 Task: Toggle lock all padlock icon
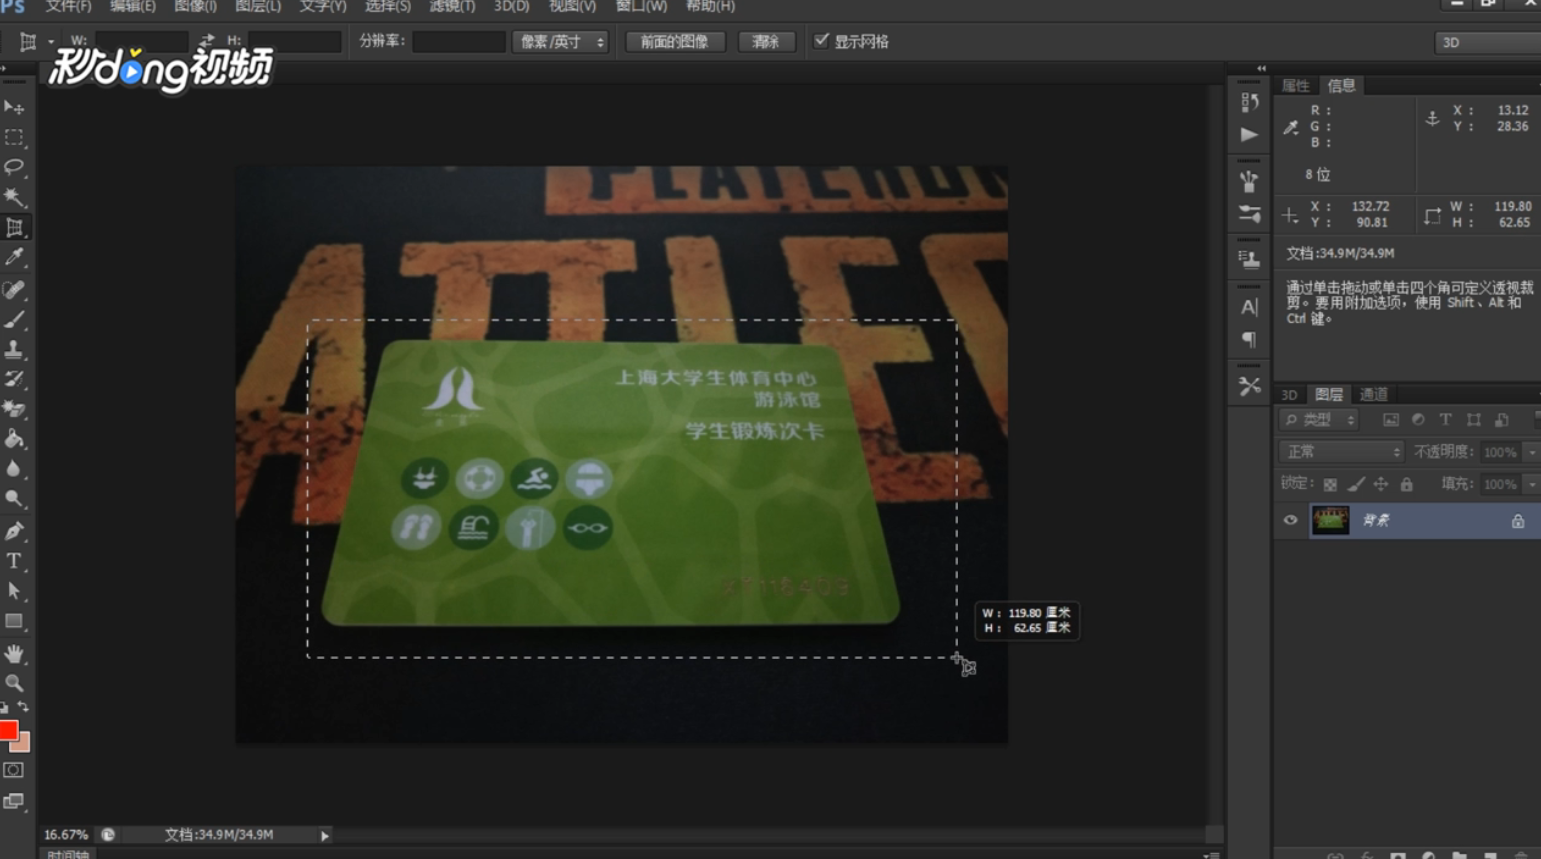click(1407, 484)
